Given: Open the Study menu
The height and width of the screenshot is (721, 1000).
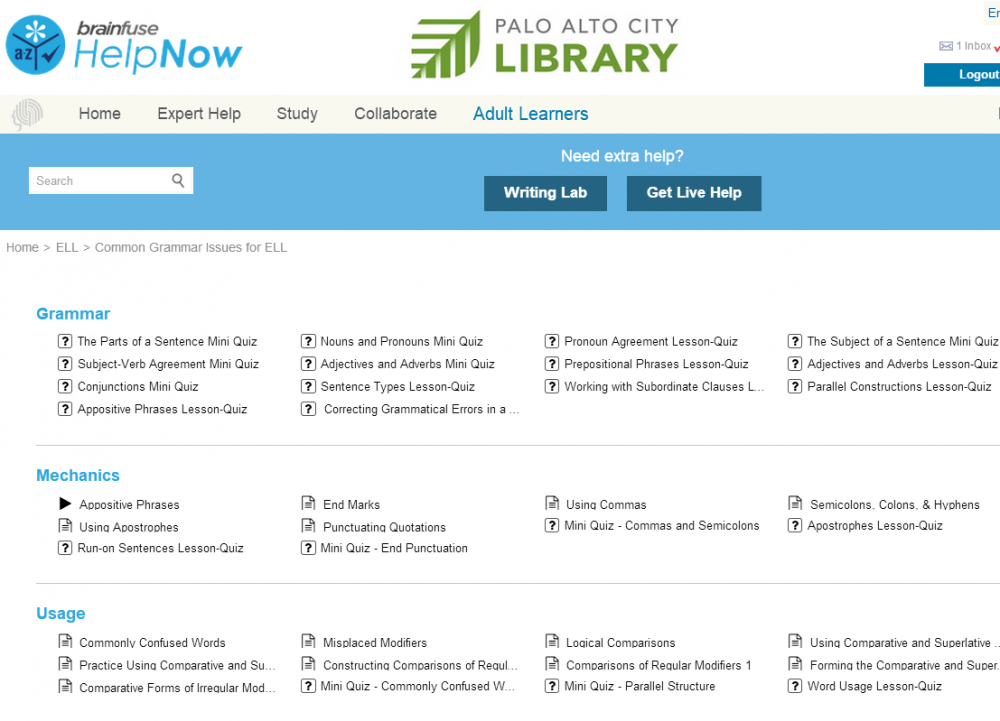Looking at the screenshot, I should [x=297, y=114].
